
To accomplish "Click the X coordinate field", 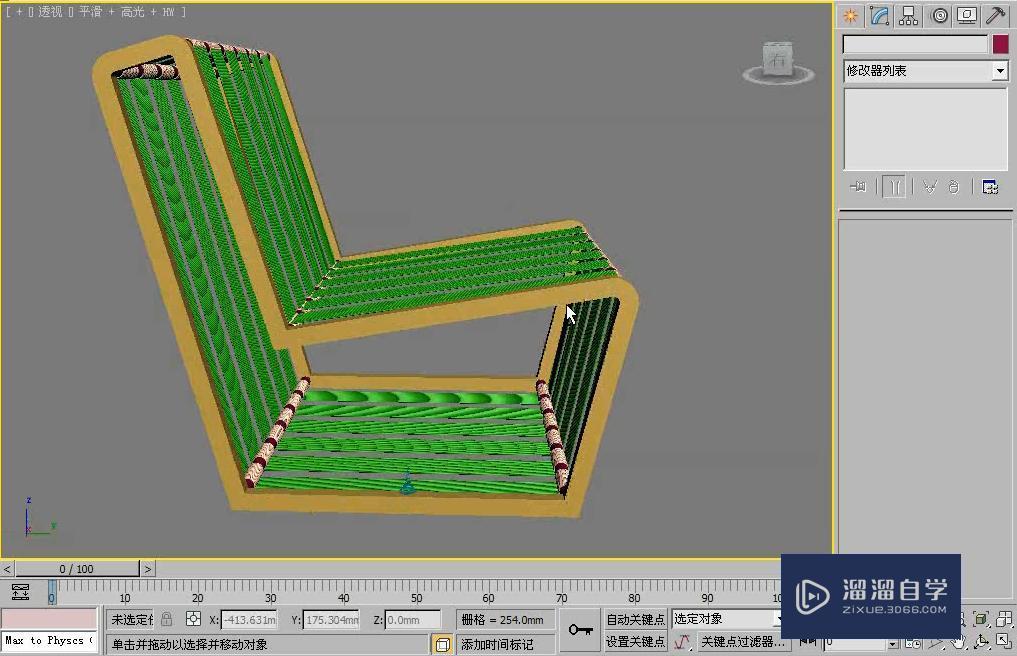I will 249,620.
